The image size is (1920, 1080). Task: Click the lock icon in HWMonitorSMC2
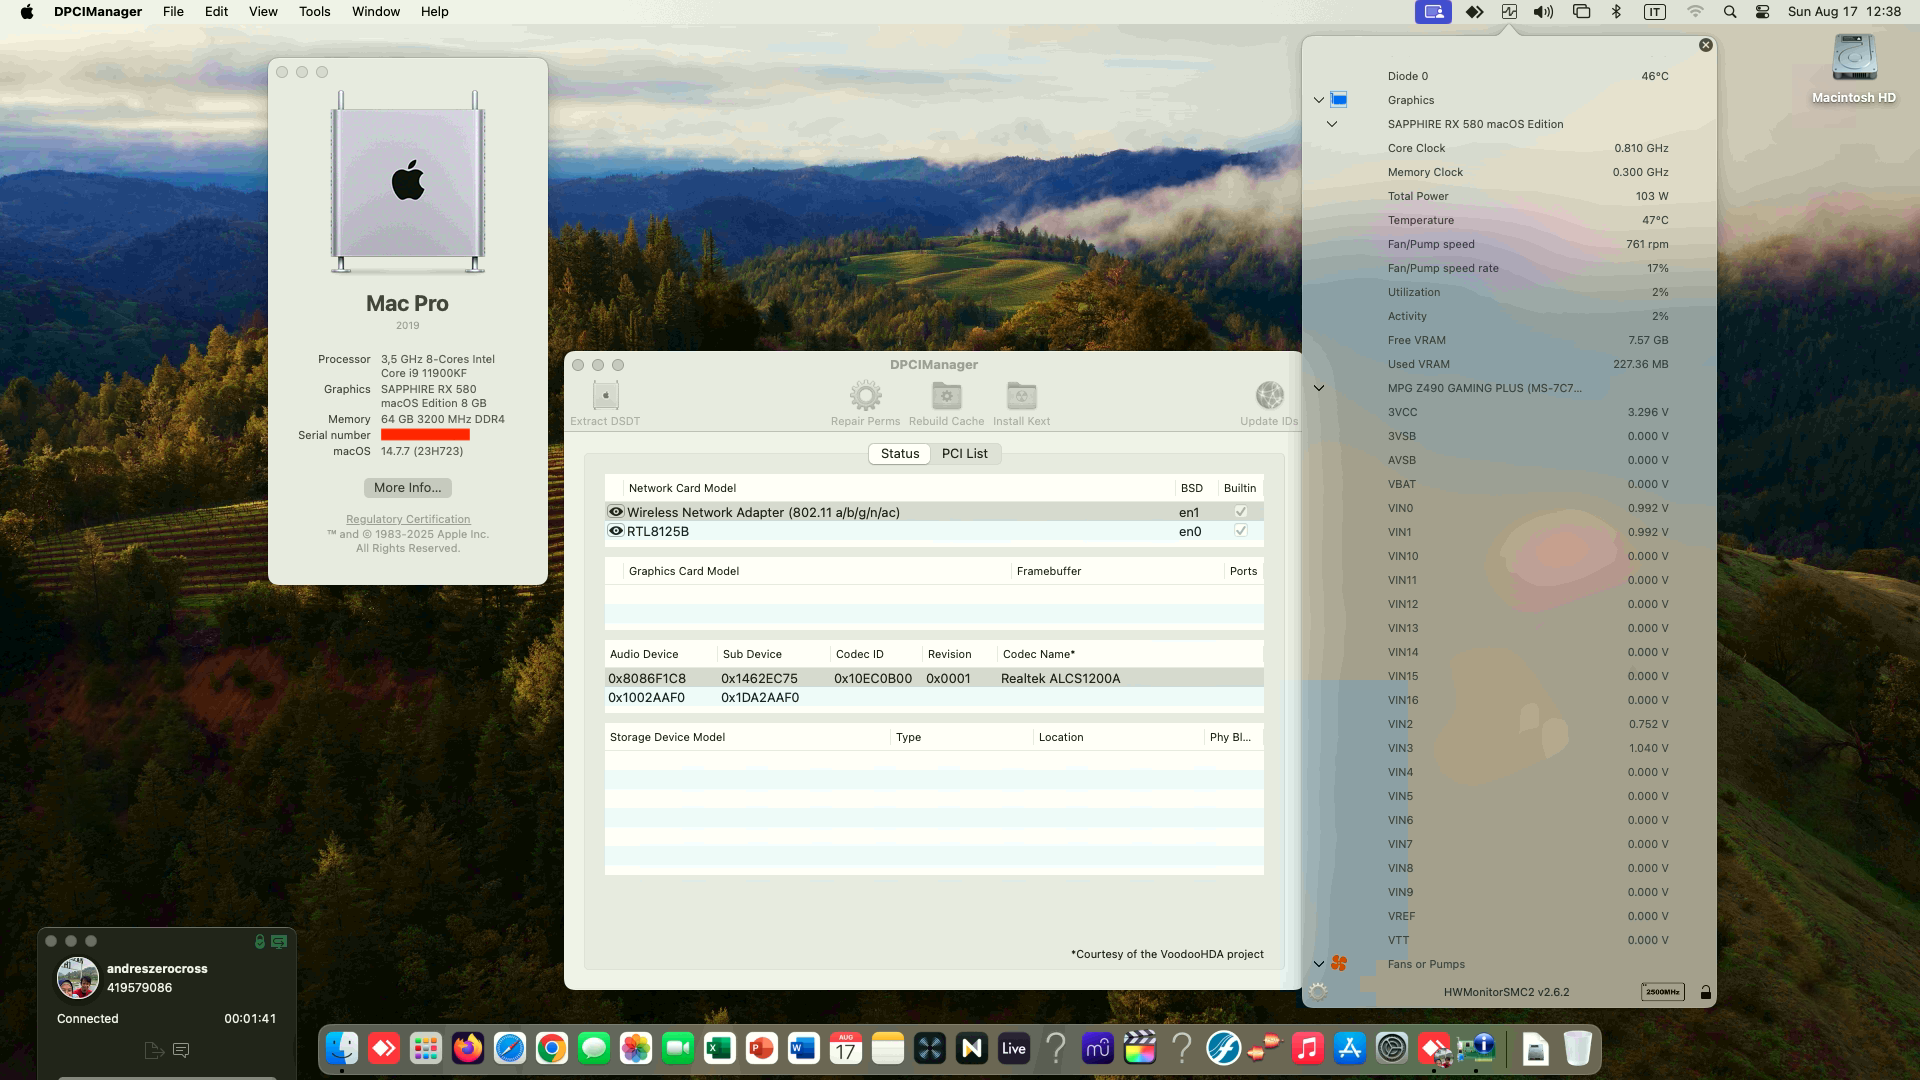[x=1705, y=991]
